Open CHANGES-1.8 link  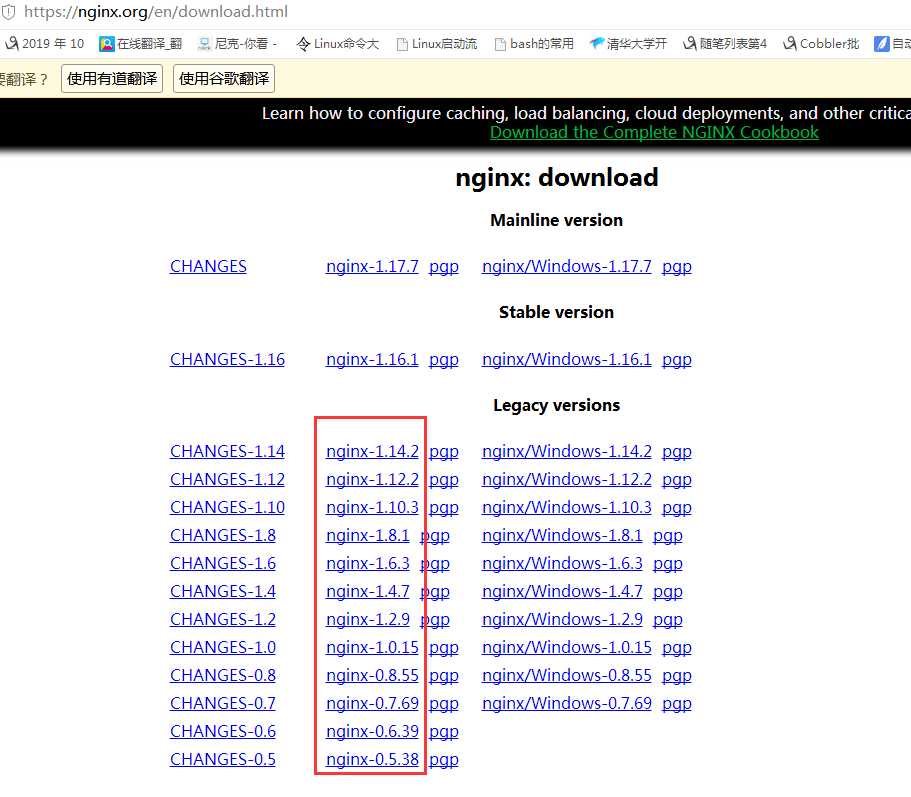pyautogui.click(x=223, y=535)
